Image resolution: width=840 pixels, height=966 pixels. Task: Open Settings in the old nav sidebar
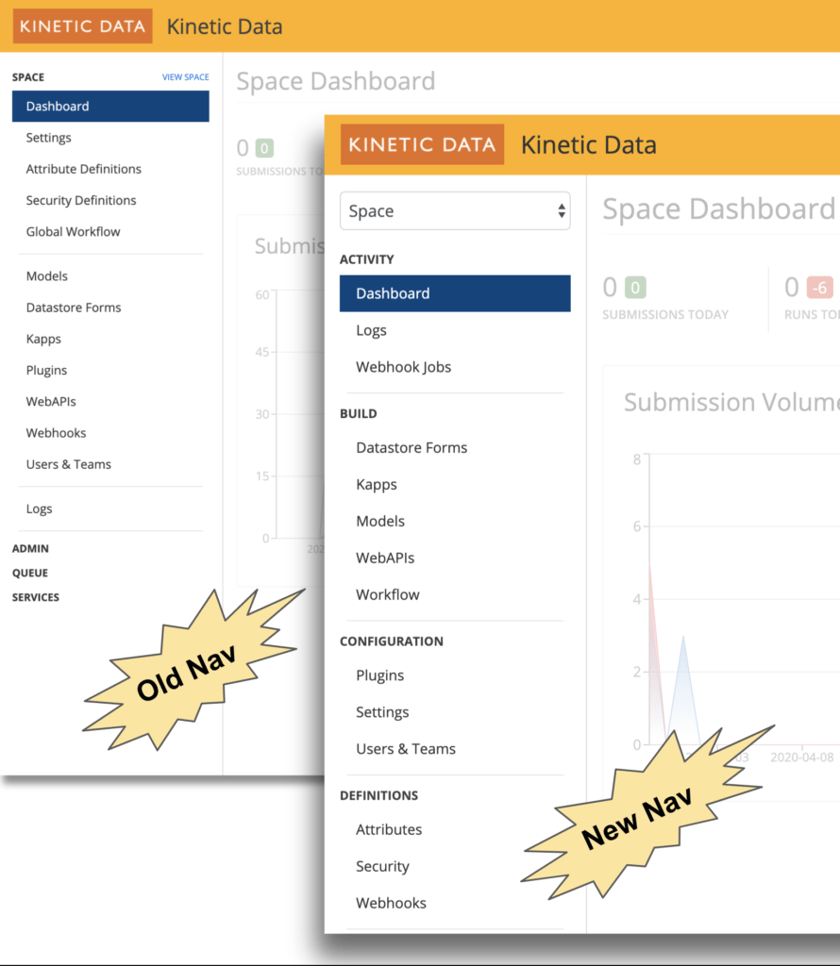tap(49, 137)
